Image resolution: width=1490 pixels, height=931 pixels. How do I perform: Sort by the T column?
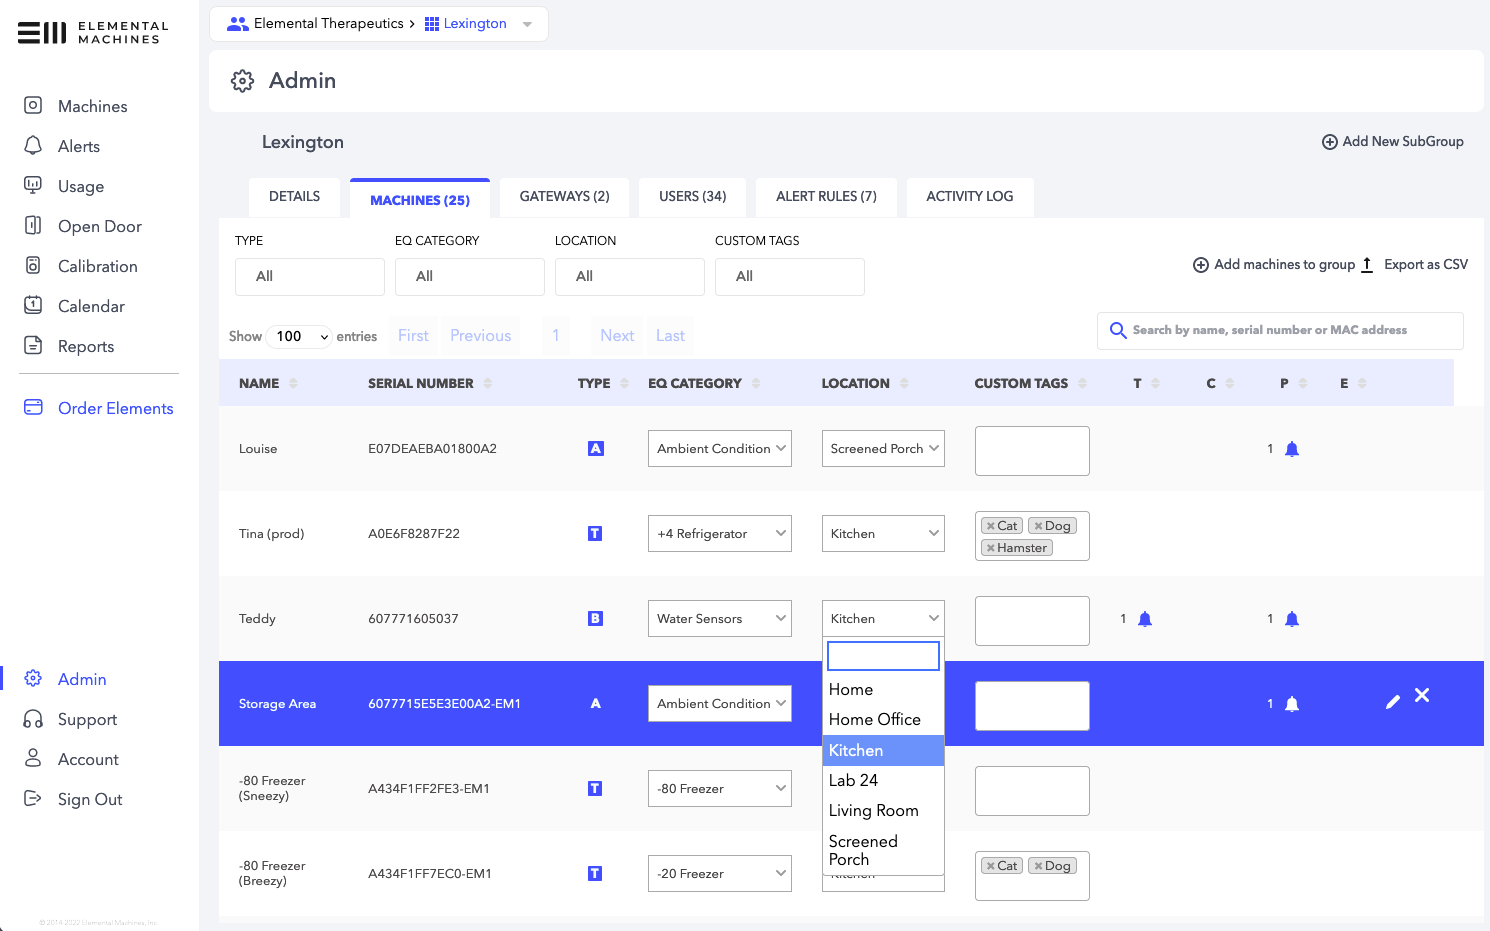click(1146, 383)
